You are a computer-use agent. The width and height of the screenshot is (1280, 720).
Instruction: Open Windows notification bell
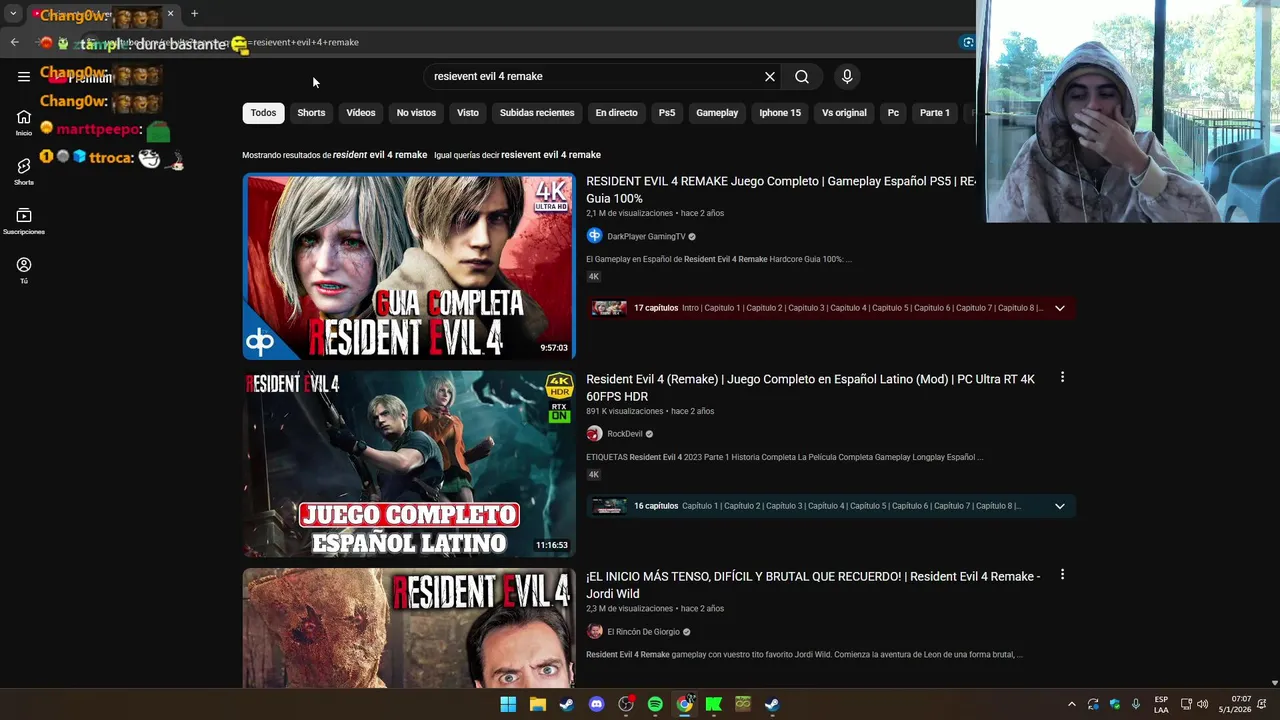click(x=1262, y=704)
